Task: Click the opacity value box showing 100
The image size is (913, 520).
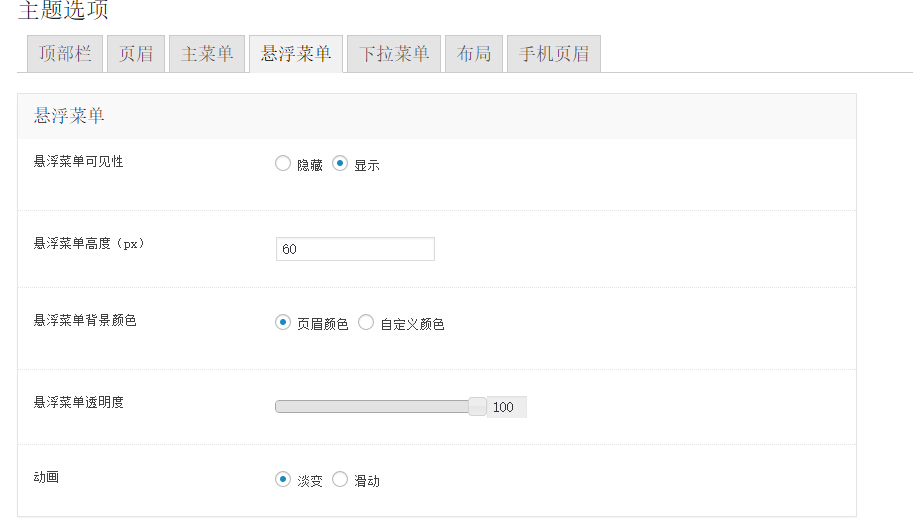Action: (506, 407)
